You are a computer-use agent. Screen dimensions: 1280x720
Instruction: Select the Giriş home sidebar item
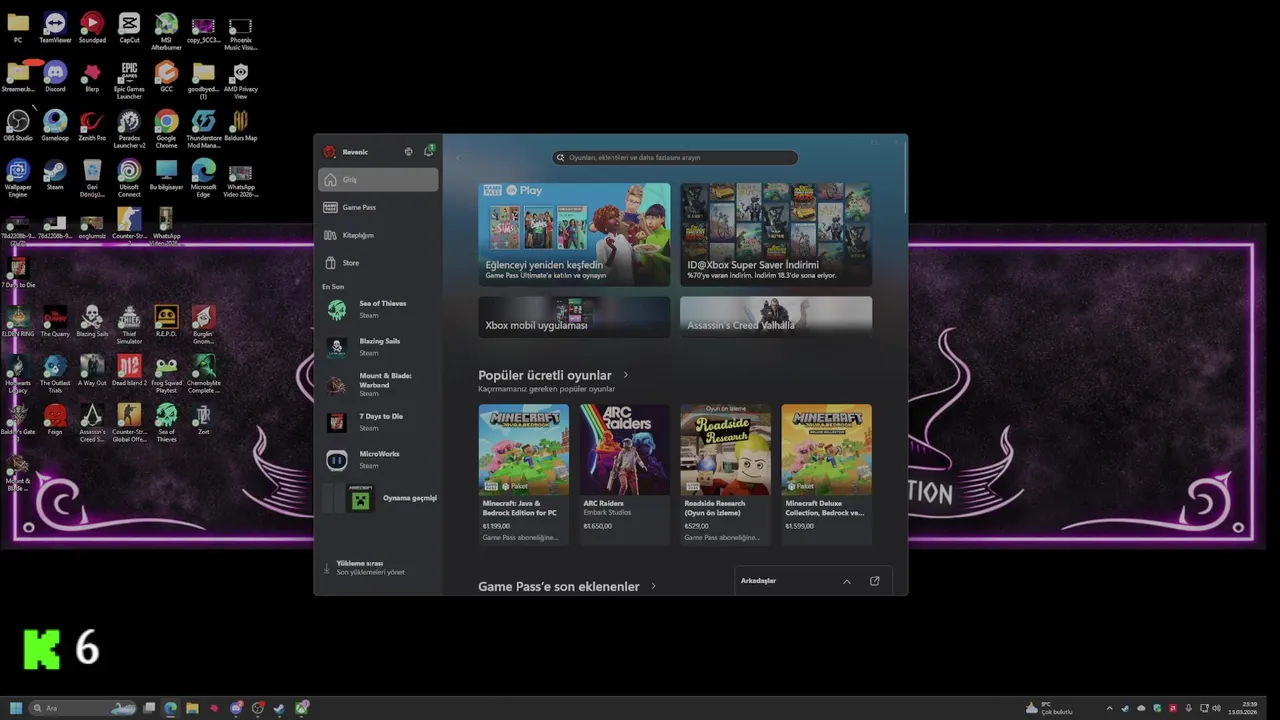(x=378, y=180)
